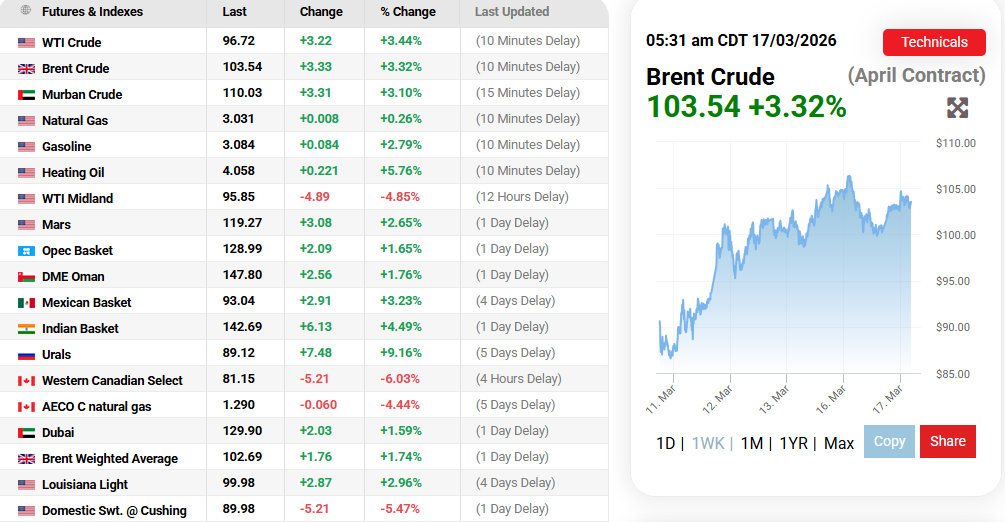
Task: Open the Domestic Swt. @ Cushing link
Action: tap(114, 511)
